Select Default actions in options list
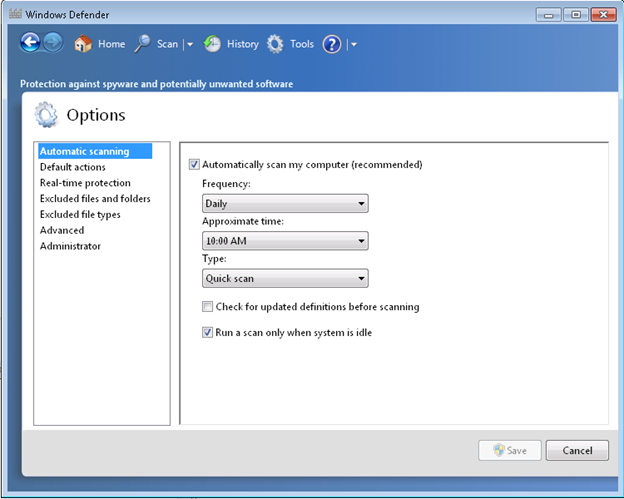 pyautogui.click(x=73, y=167)
